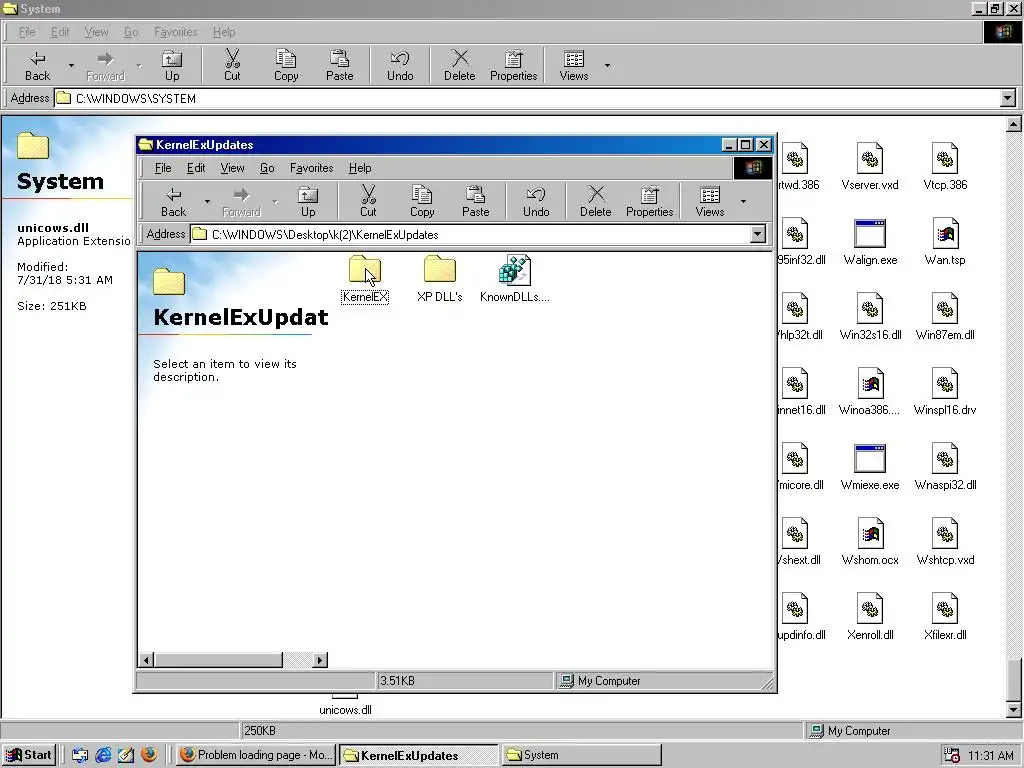The width and height of the screenshot is (1024, 768).
Task: Select the Wshtcp.vxd file
Action: pyautogui.click(x=945, y=542)
